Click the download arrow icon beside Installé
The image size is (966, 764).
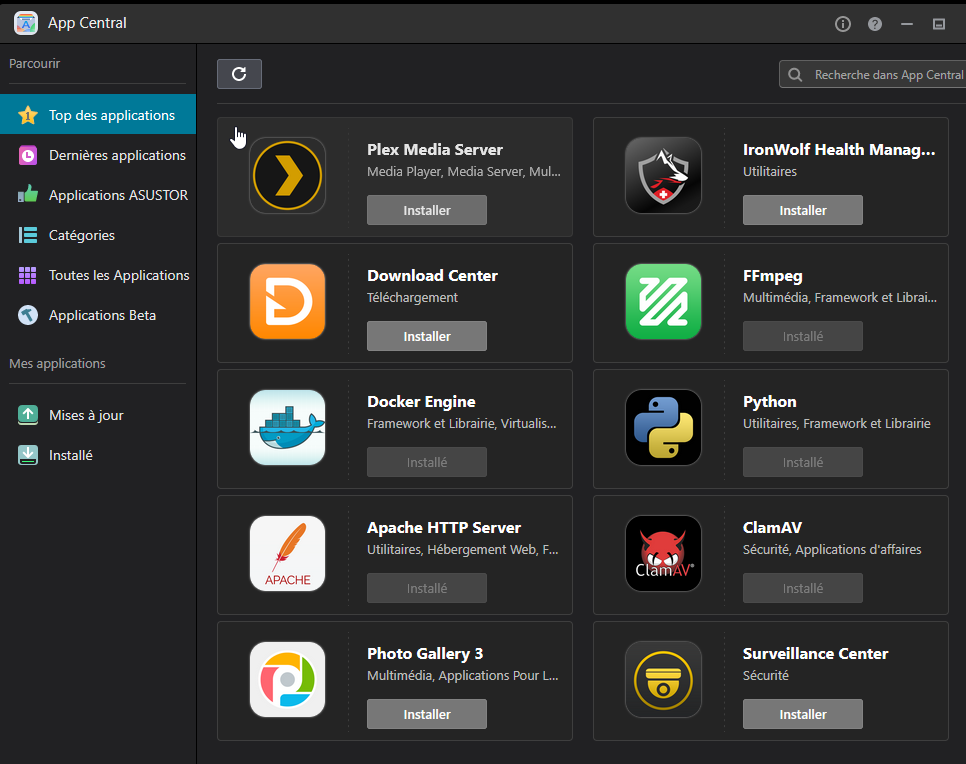pyautogui.click(x=28, y=455)
